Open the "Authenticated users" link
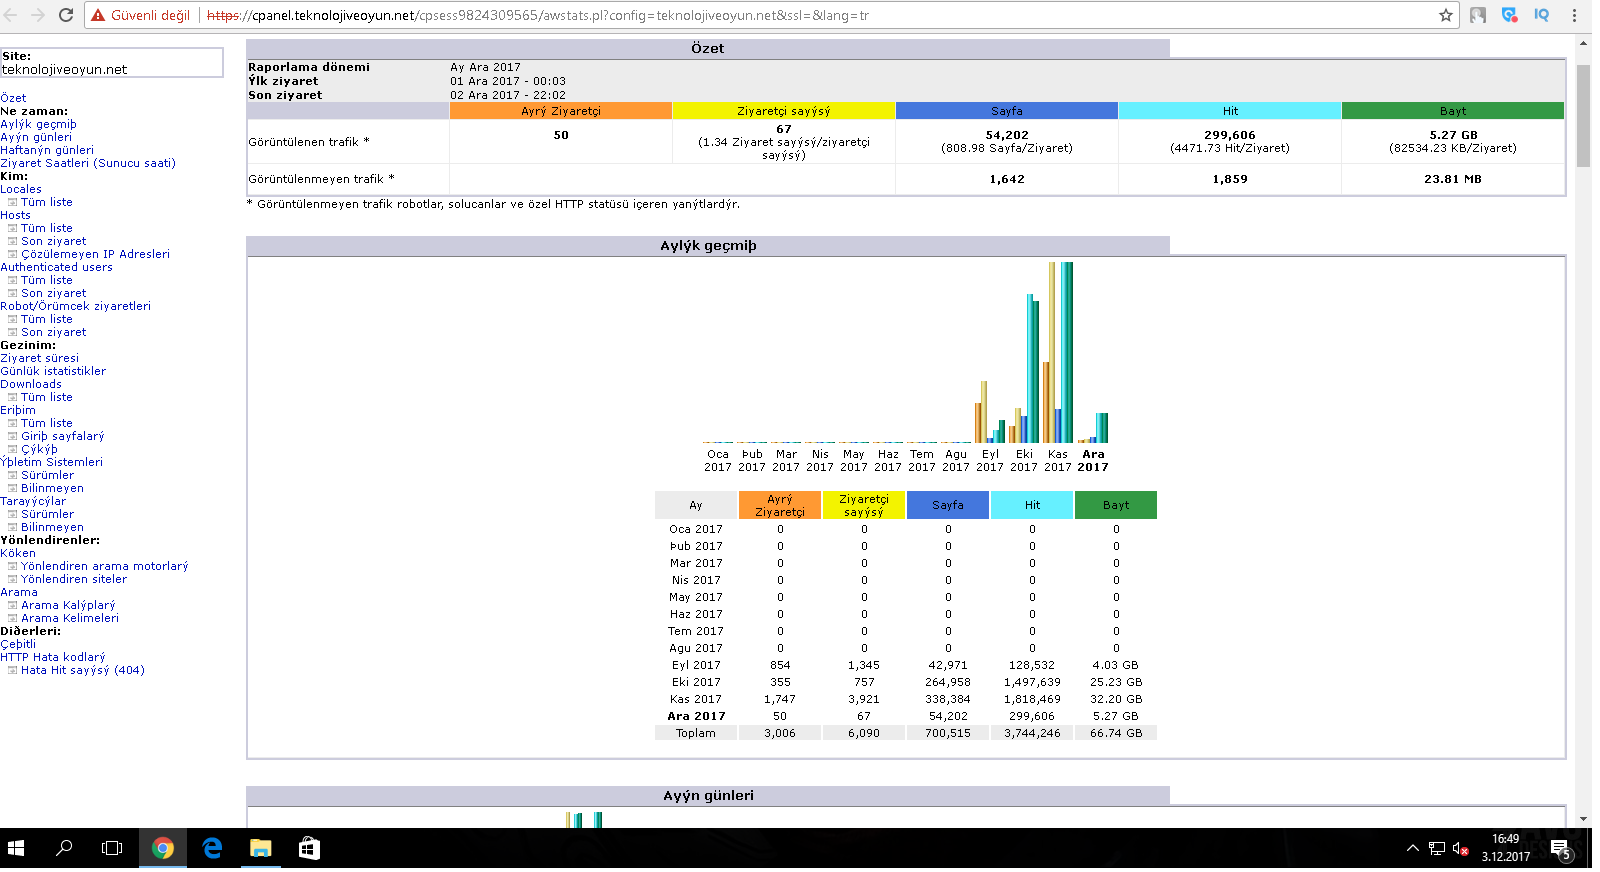Viewport: 1600px width, 872px height. [56, 267]
